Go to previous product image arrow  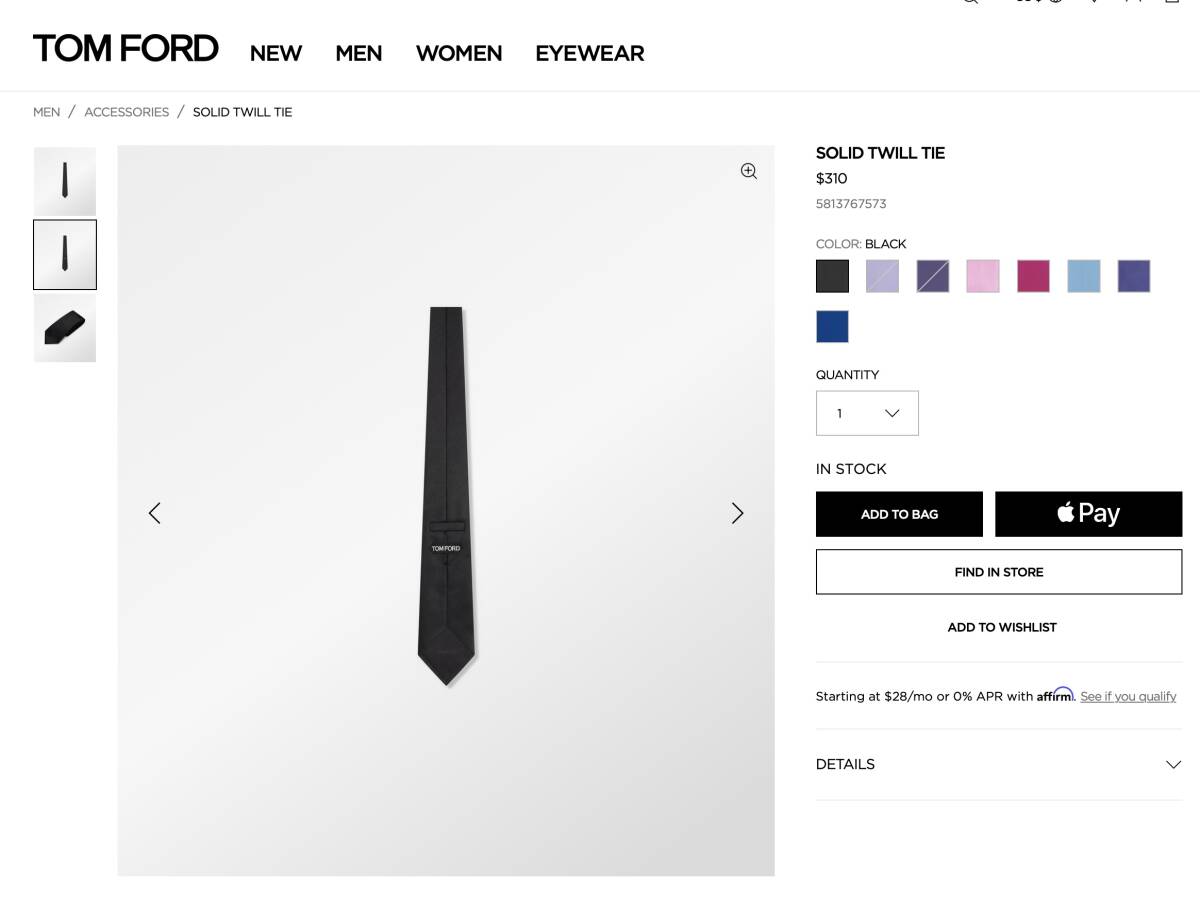155,513
